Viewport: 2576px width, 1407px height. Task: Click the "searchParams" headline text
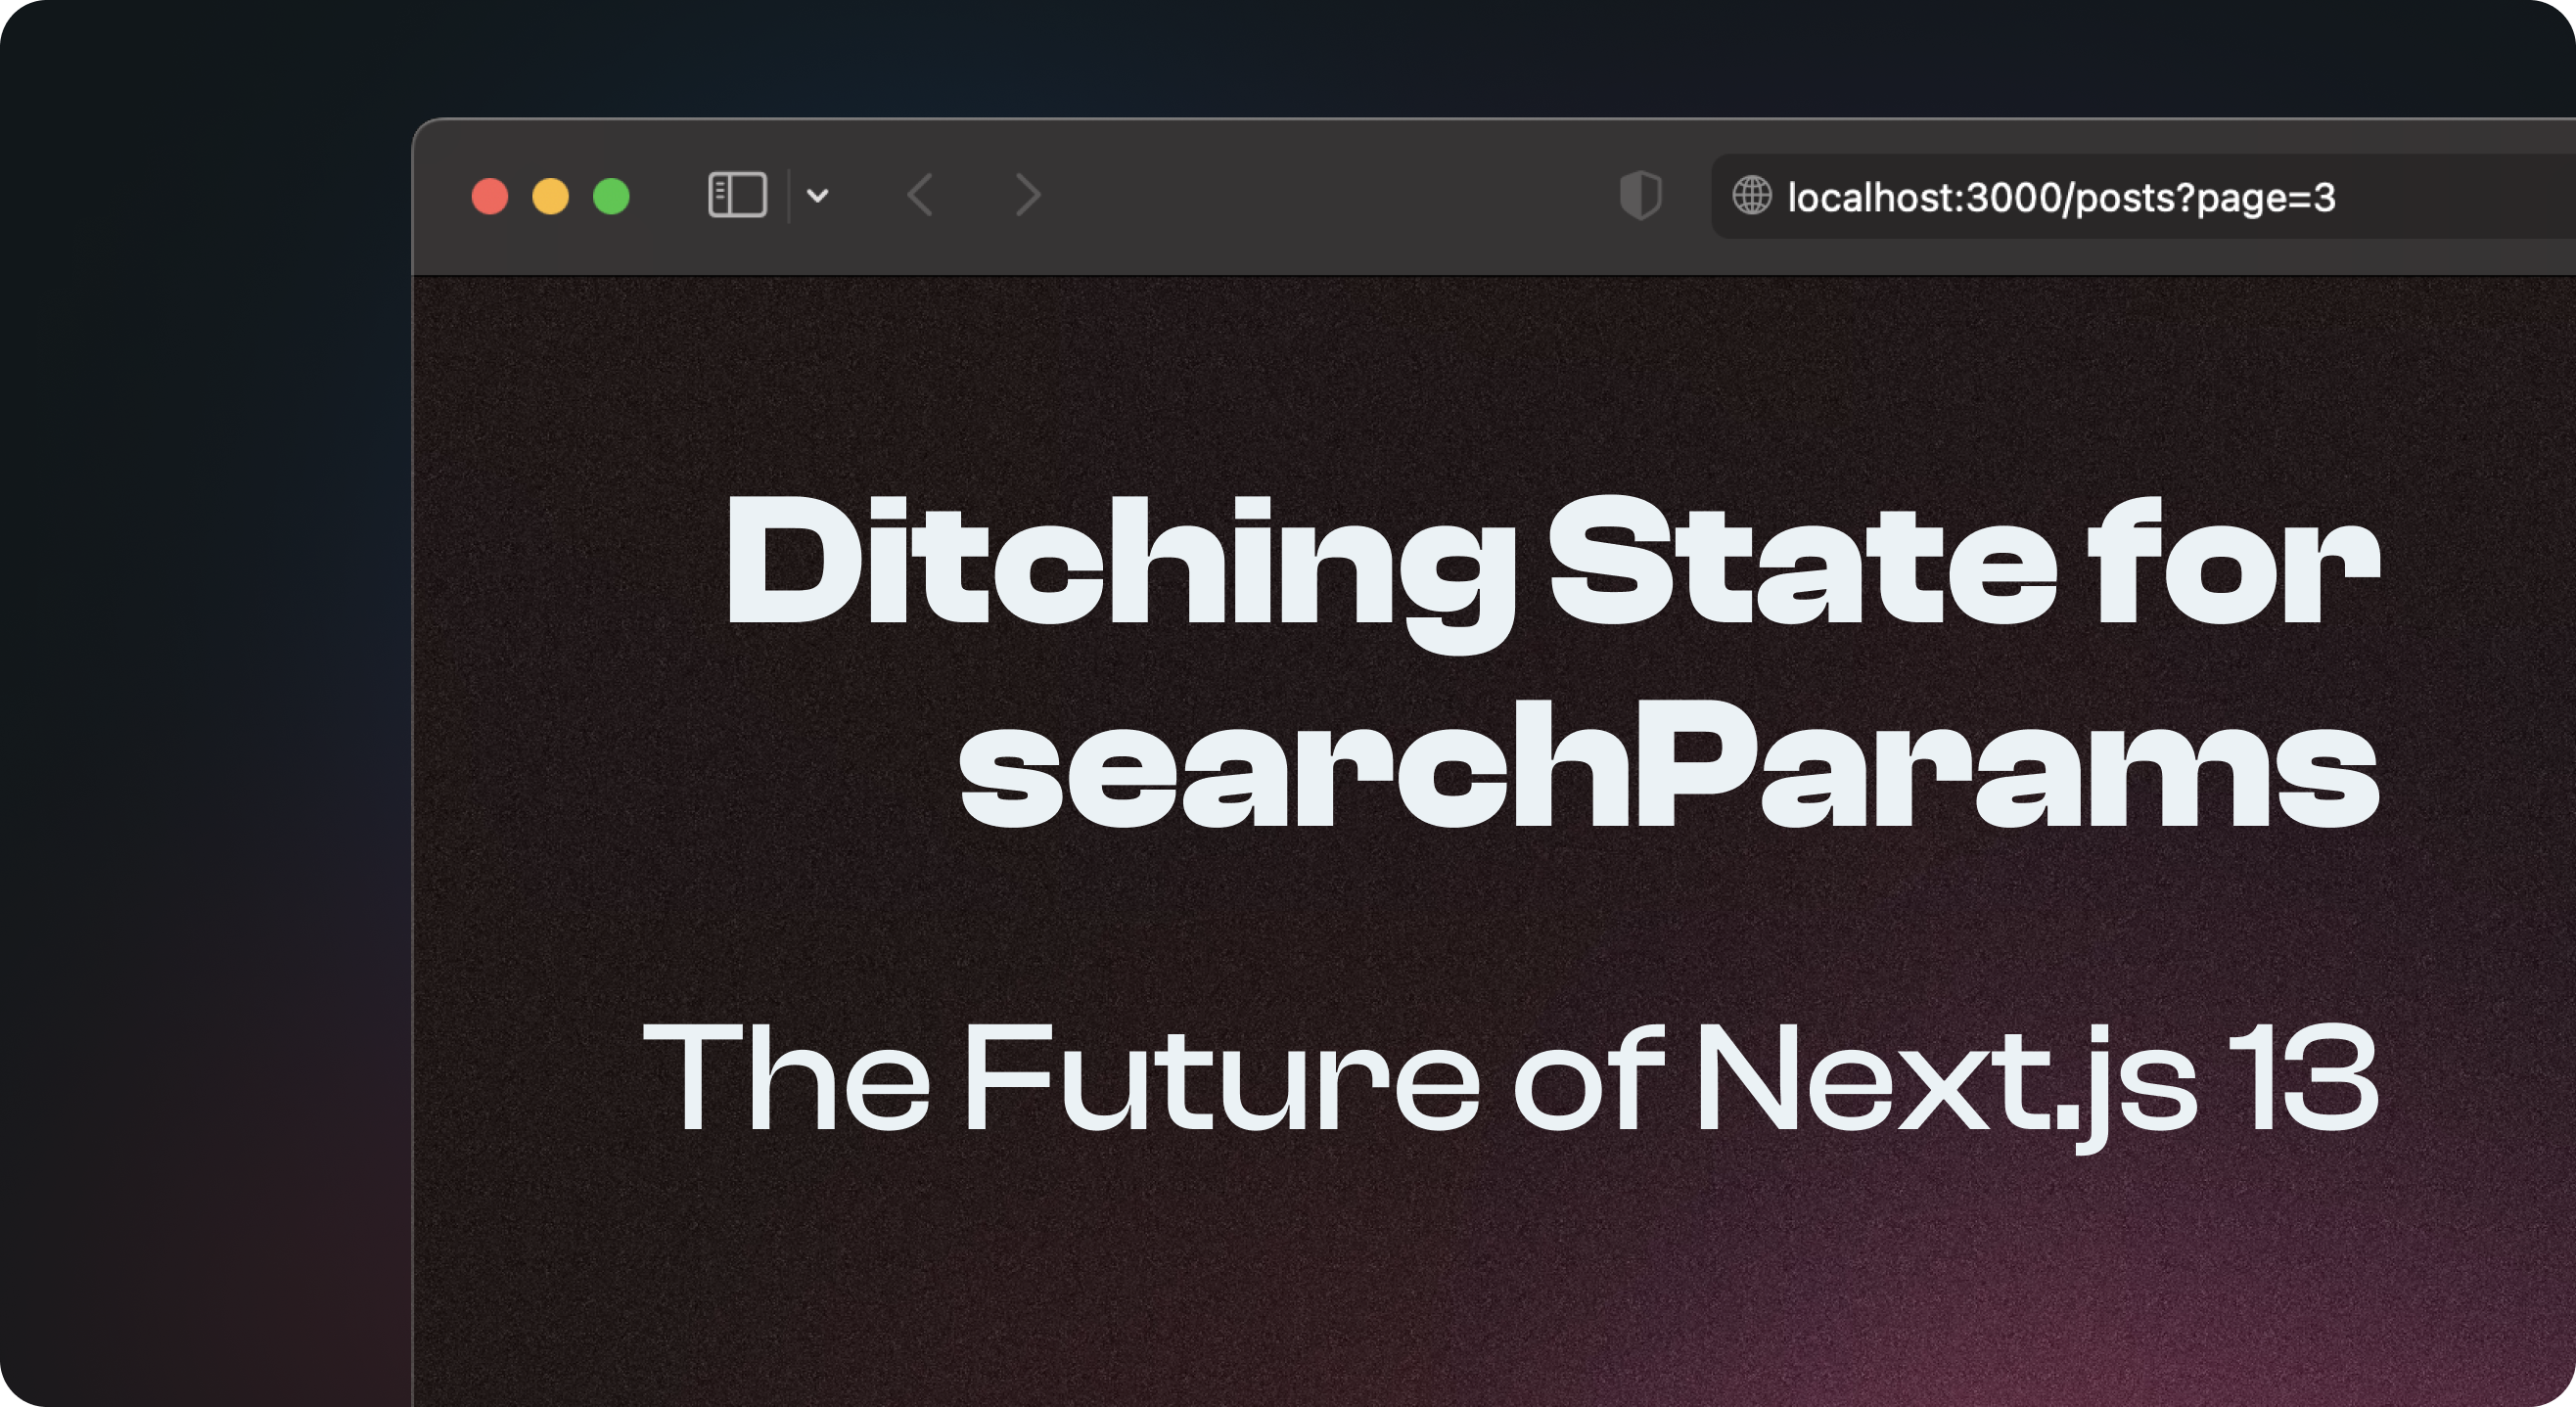1668,765
